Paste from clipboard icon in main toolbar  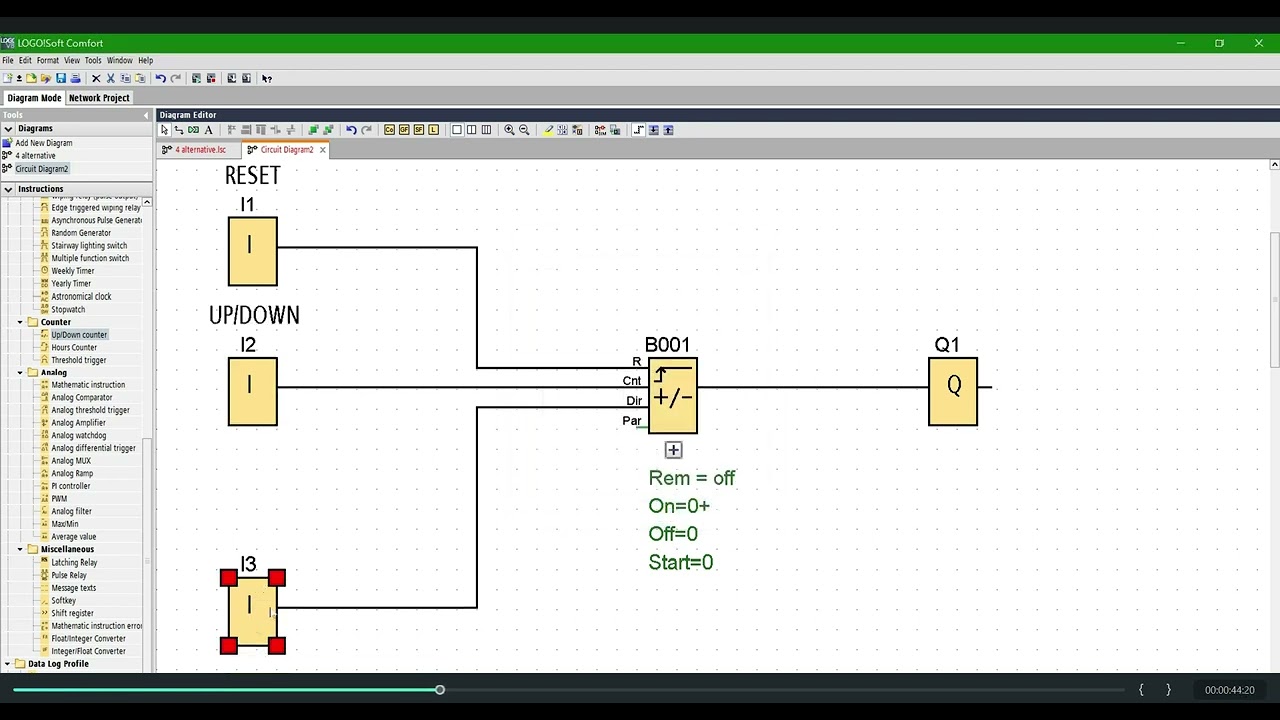tap(140, 78)
